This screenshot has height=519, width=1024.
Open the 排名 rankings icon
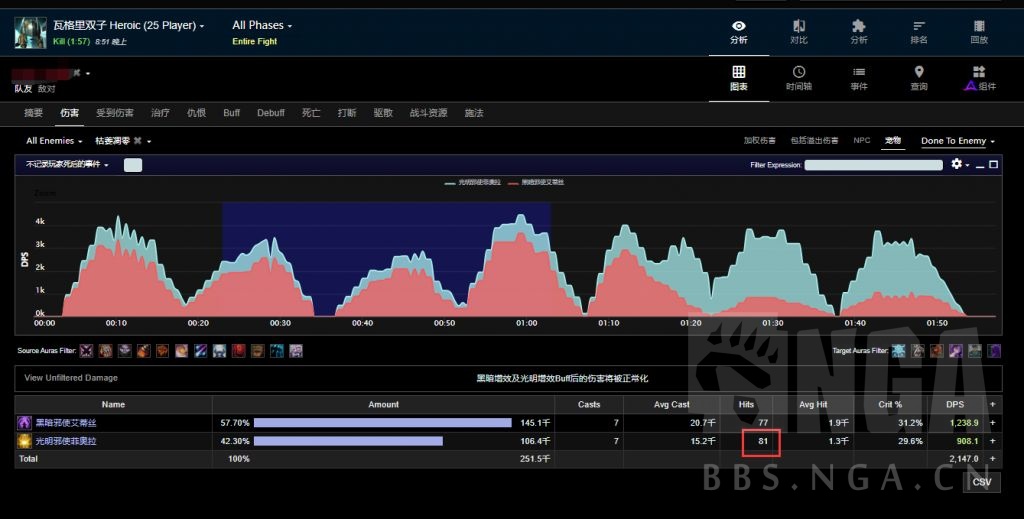pyautogui.click(x=919, y=31)
